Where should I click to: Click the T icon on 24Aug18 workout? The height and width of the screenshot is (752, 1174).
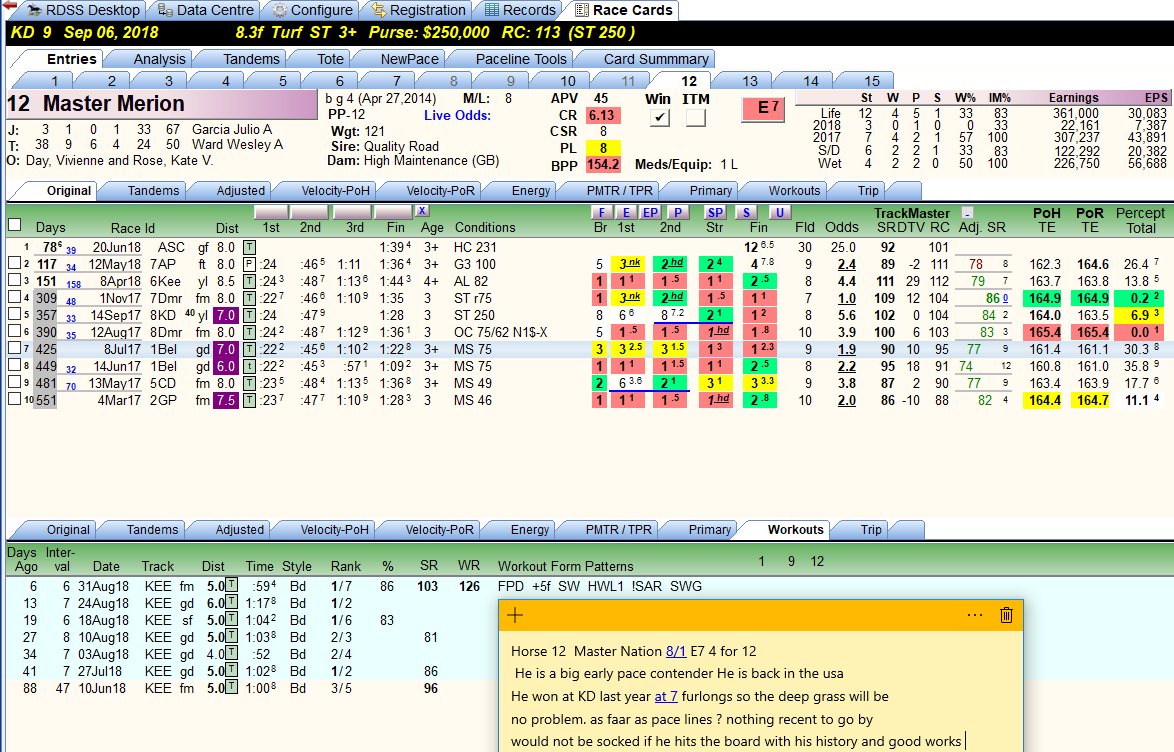[x=232, y=602]
